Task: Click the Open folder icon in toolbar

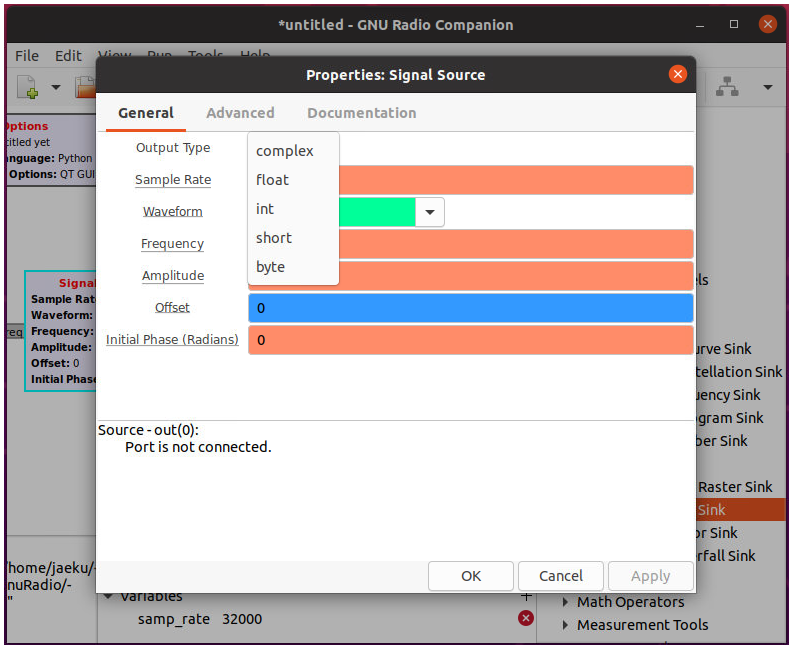Action: tap(86, 87)
